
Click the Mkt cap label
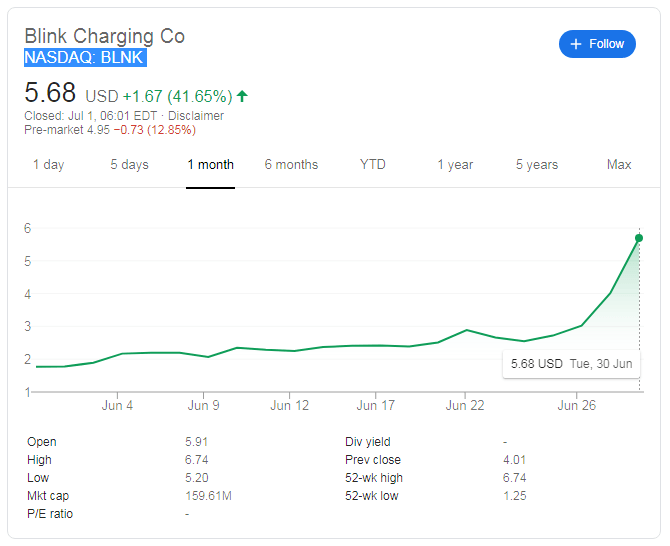(x=48, y=496)
